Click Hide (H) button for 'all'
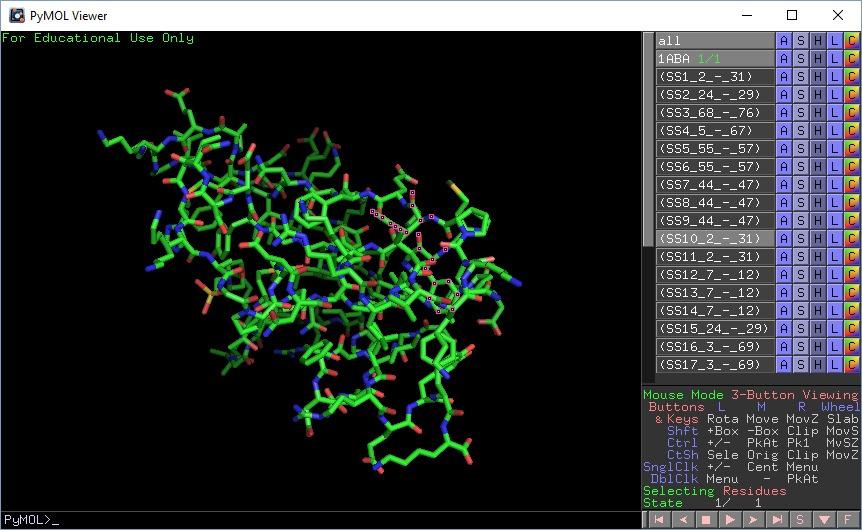This screenshot has width=862, height=530. click(x=817, y=41)
